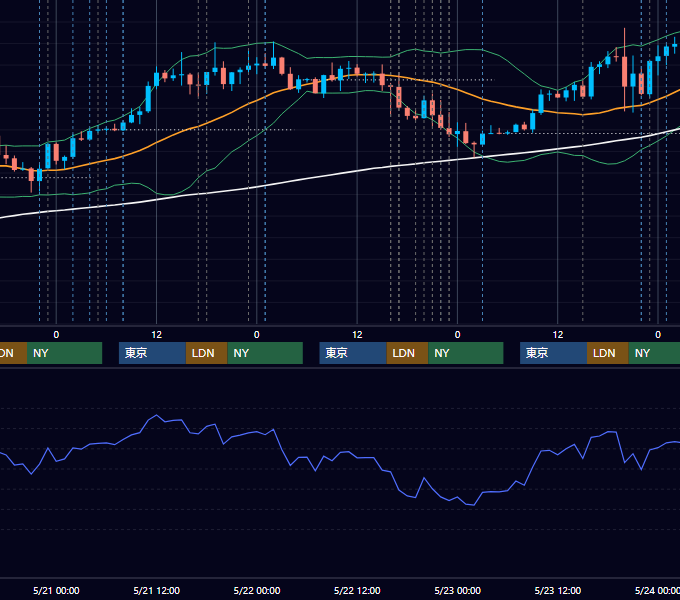
Task: Click the 5/22 00:00 date label
Action: click(257, 590)
